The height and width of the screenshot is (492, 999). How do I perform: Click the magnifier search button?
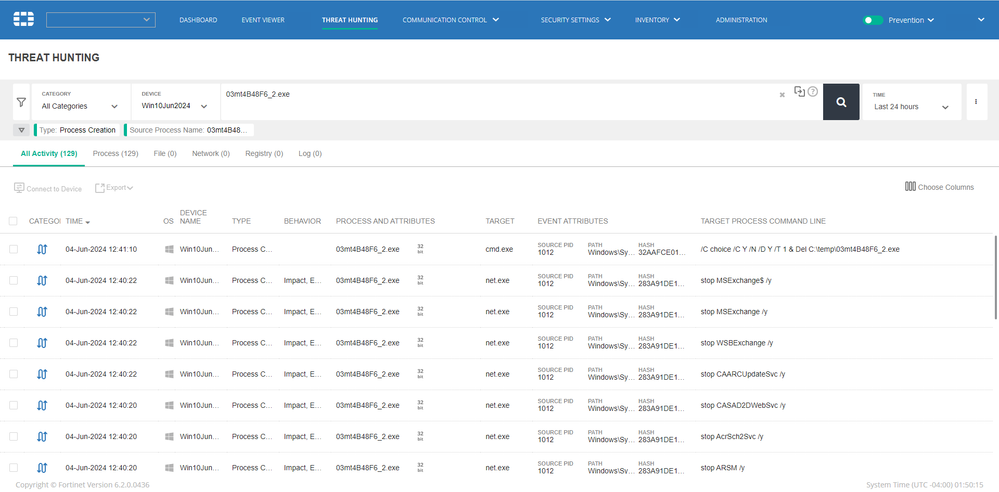(x=841, y=102)
